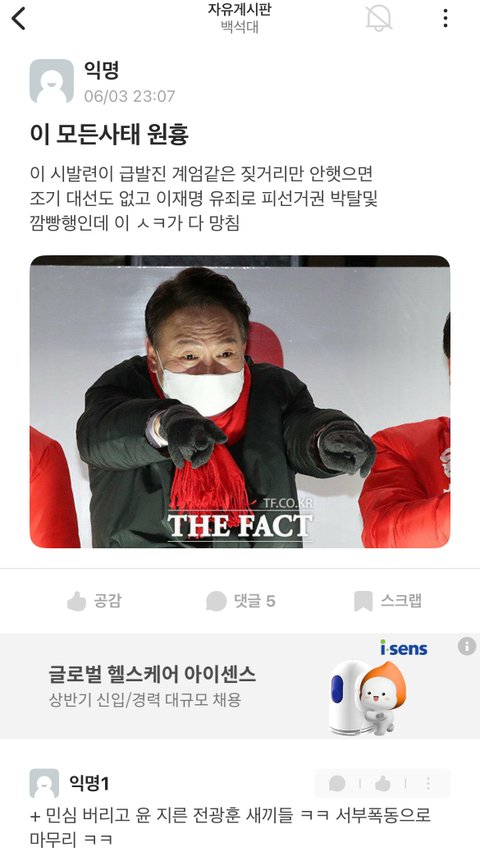Viewport: 480px width, 861px height.
Task: Tap the 익명1 commenter avatar
Action: click(44, 784)
